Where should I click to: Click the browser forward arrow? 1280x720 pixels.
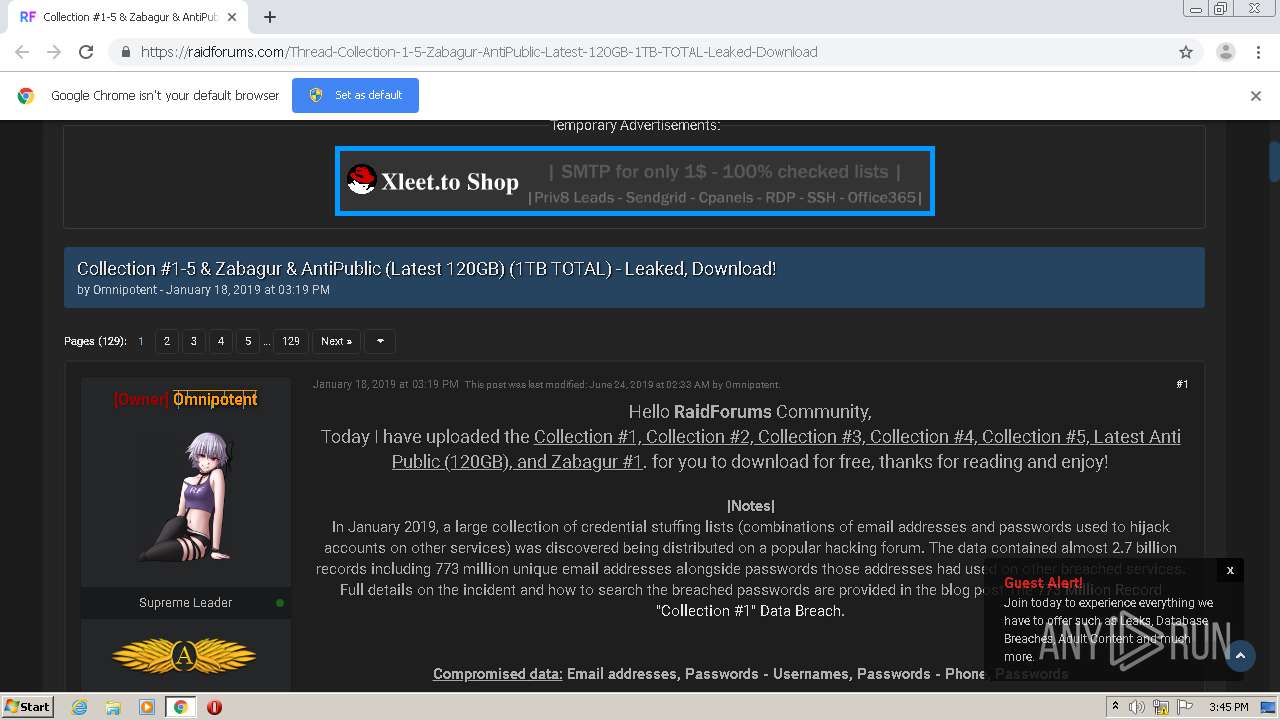point(54,52)
